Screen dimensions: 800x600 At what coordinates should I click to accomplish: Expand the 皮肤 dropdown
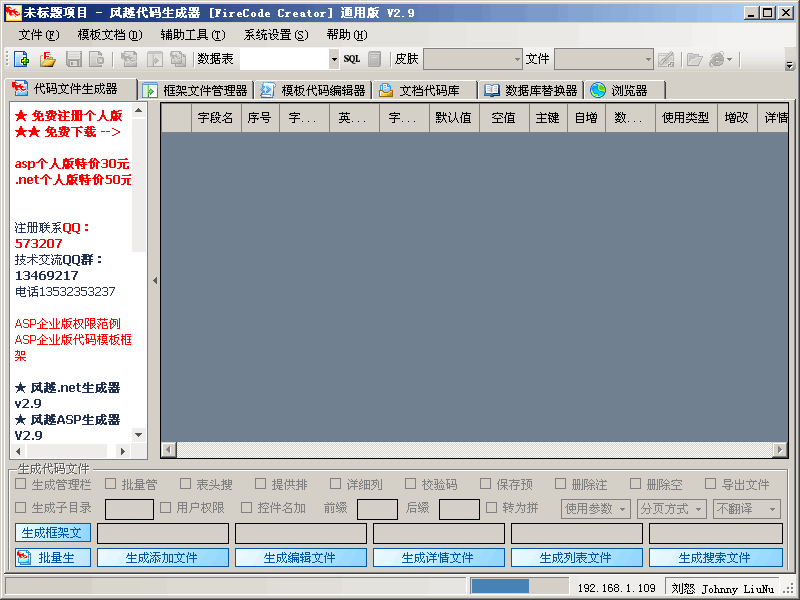(x=518, y=59)
